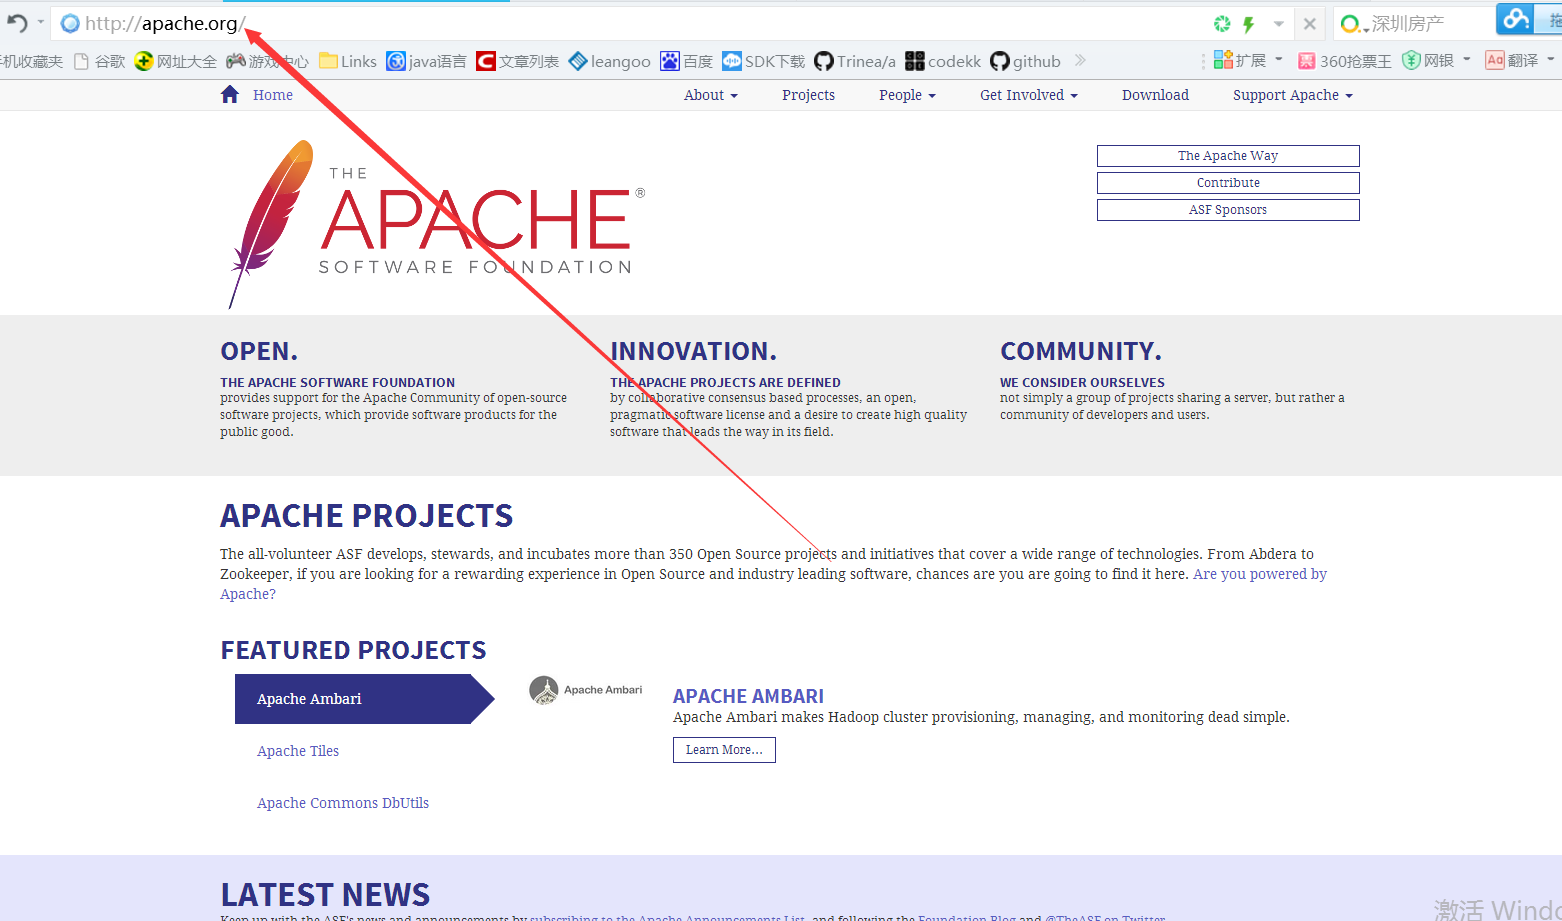Expand the People menu

[907, 95]
